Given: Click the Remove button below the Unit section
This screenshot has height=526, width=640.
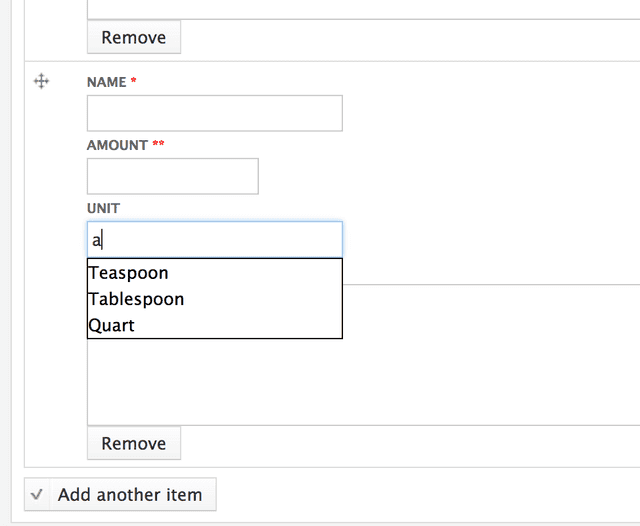Looking at the screenshot, I should pos(134,443).
